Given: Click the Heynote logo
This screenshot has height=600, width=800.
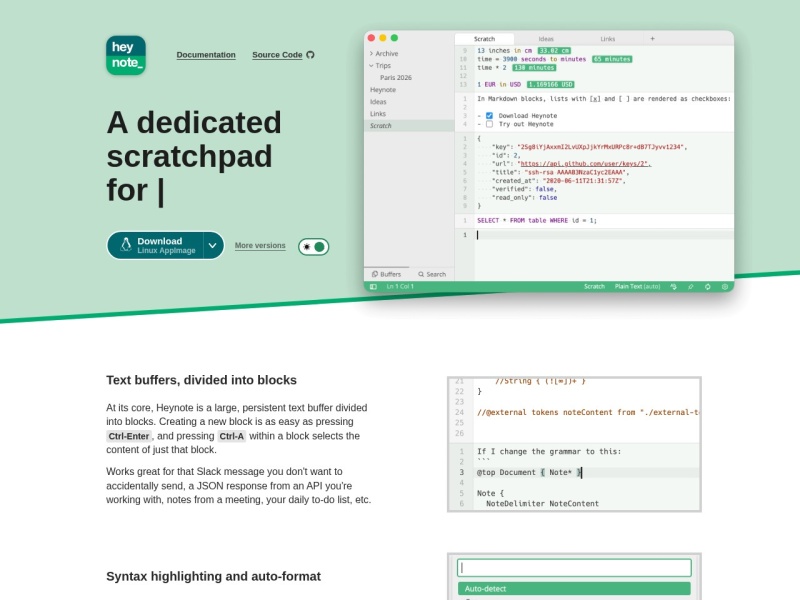Looking at the screenshot, I should point(126,55).
